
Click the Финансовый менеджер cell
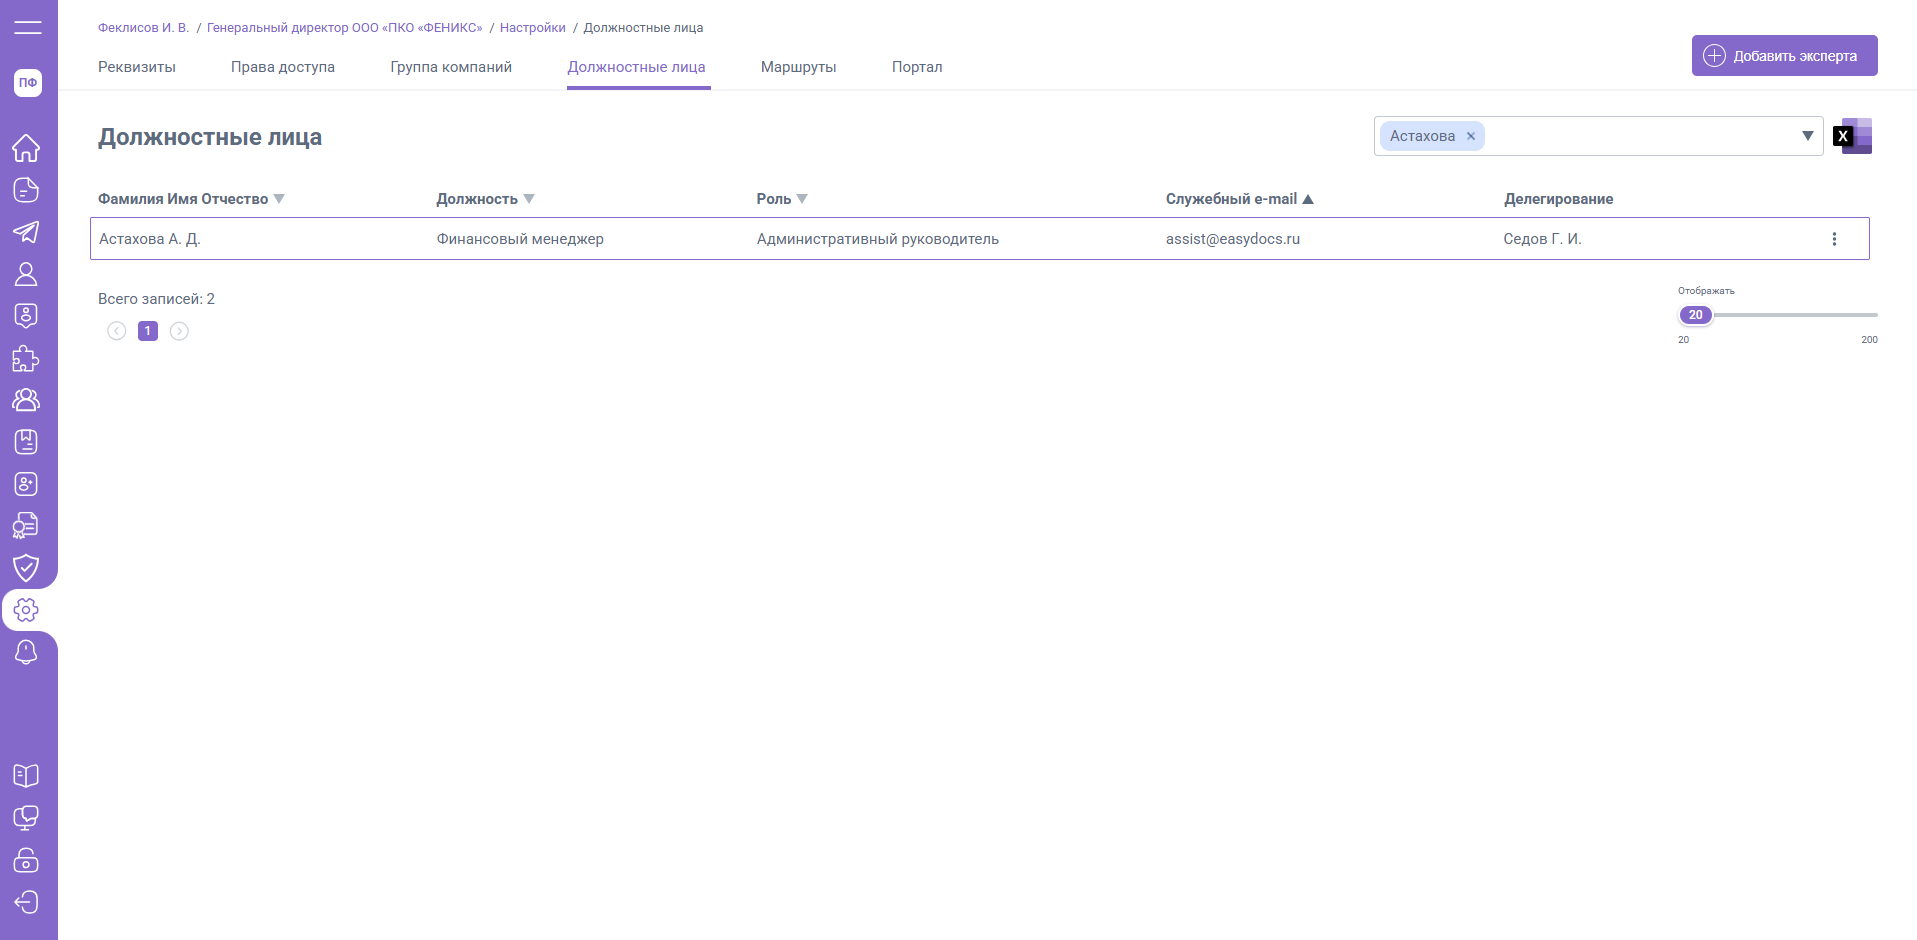click(x=520, y=239)
